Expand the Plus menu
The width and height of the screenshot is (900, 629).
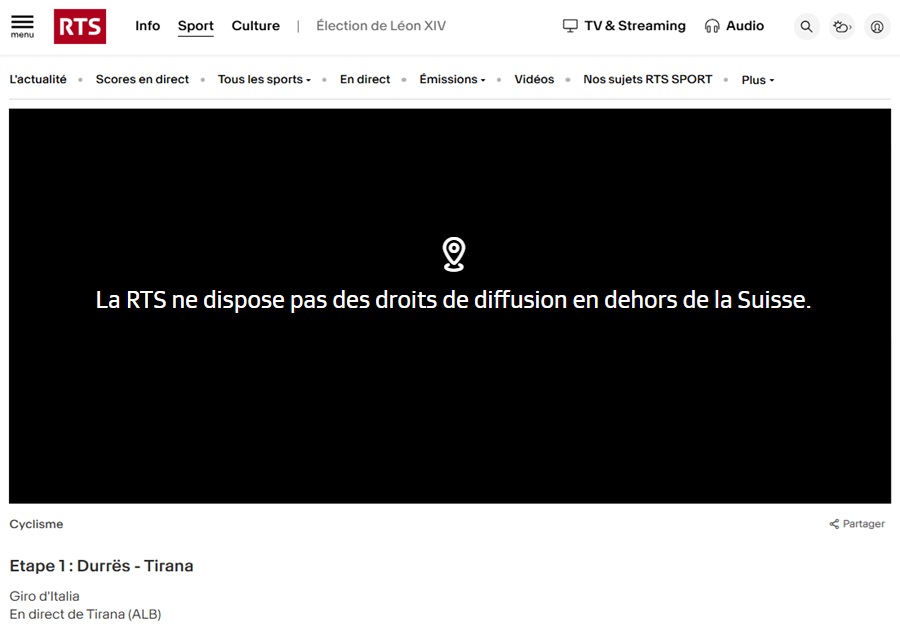756,80
